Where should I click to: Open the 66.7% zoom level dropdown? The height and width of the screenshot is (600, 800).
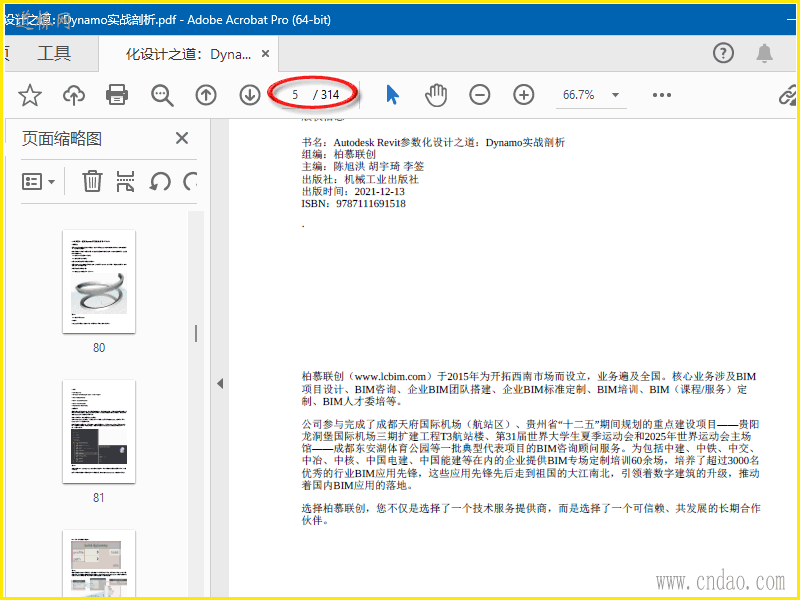pyautogui.click(x=591, y=95)
